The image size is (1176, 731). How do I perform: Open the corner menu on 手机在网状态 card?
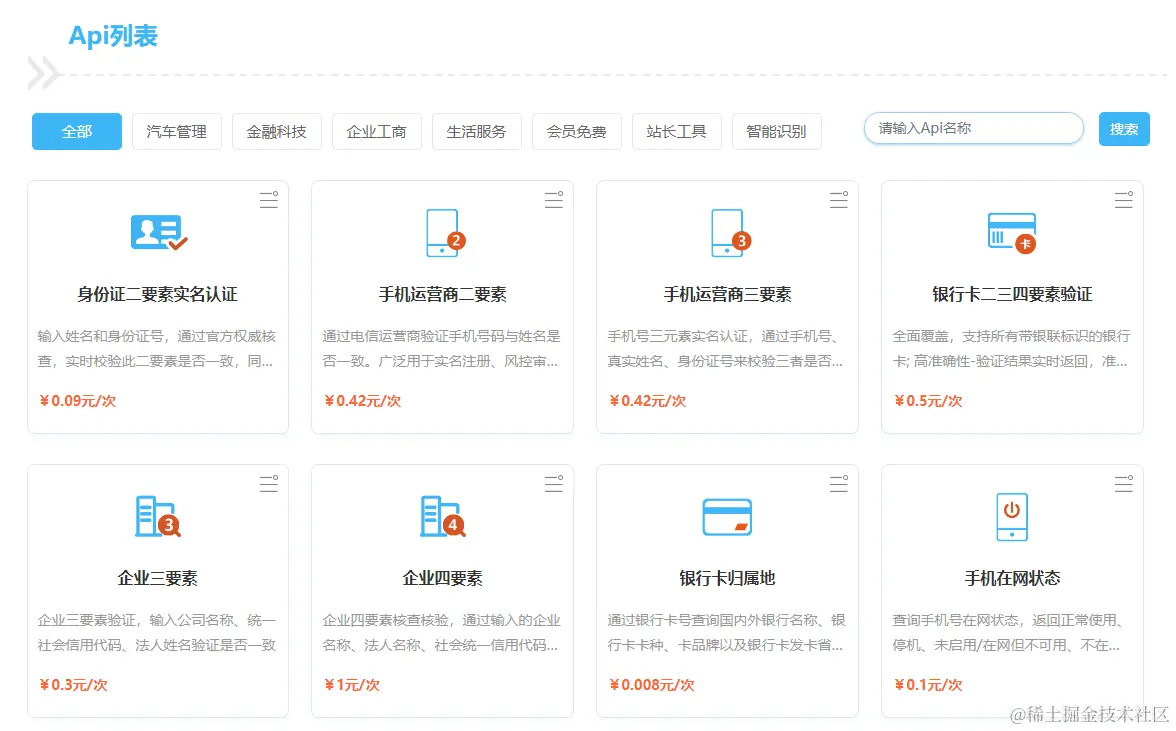coord(1123,484)
